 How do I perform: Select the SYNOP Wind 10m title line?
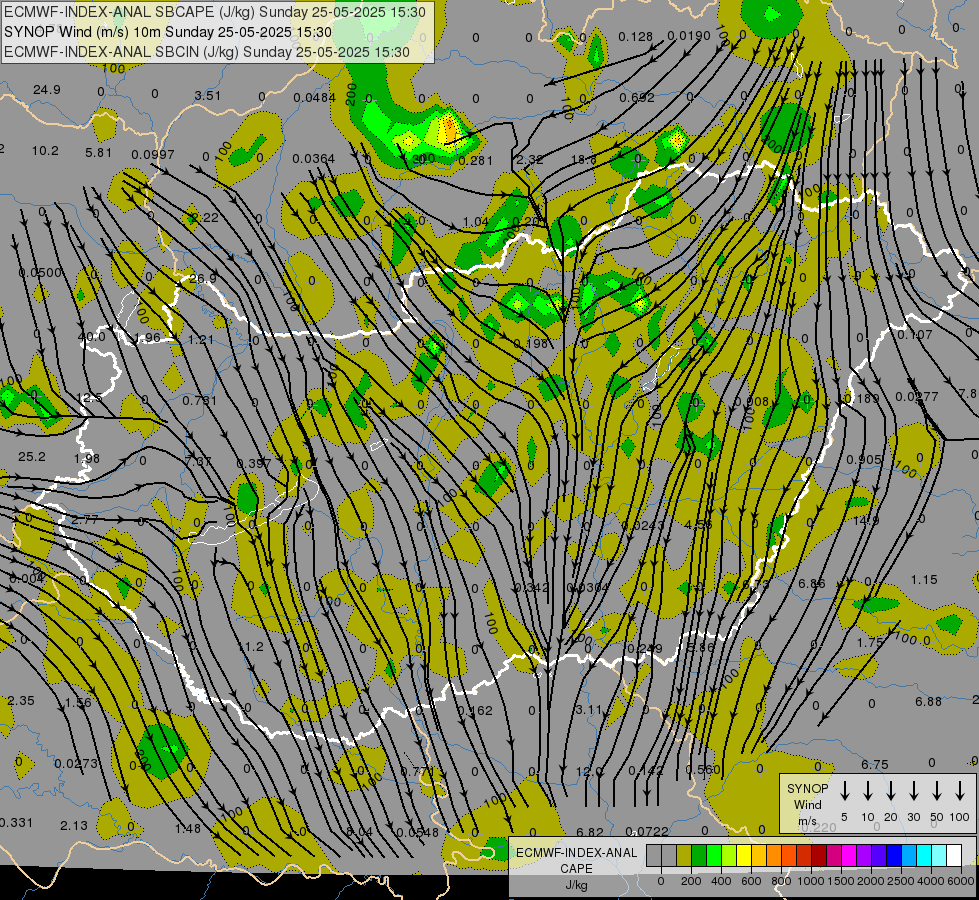click(x=167, y=32)
